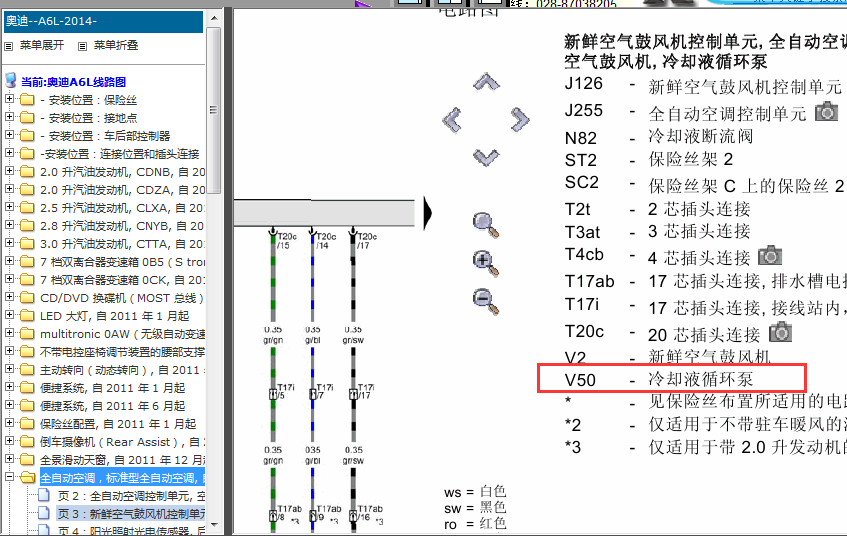The width and height of the screenshot is (847, 536).
Task: Select 安装位置：连接位置和插头连接 tree item
Action: pyautogui.click(x=119, y=154)
